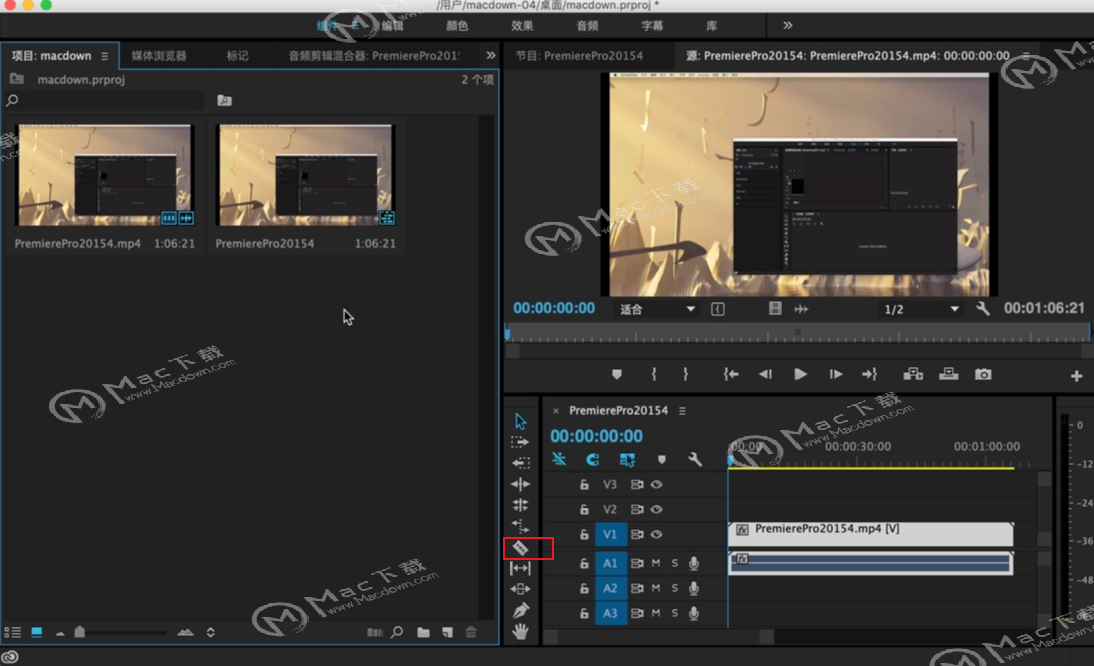Switch to the 媒体浏览器 tab

point(159,56)
